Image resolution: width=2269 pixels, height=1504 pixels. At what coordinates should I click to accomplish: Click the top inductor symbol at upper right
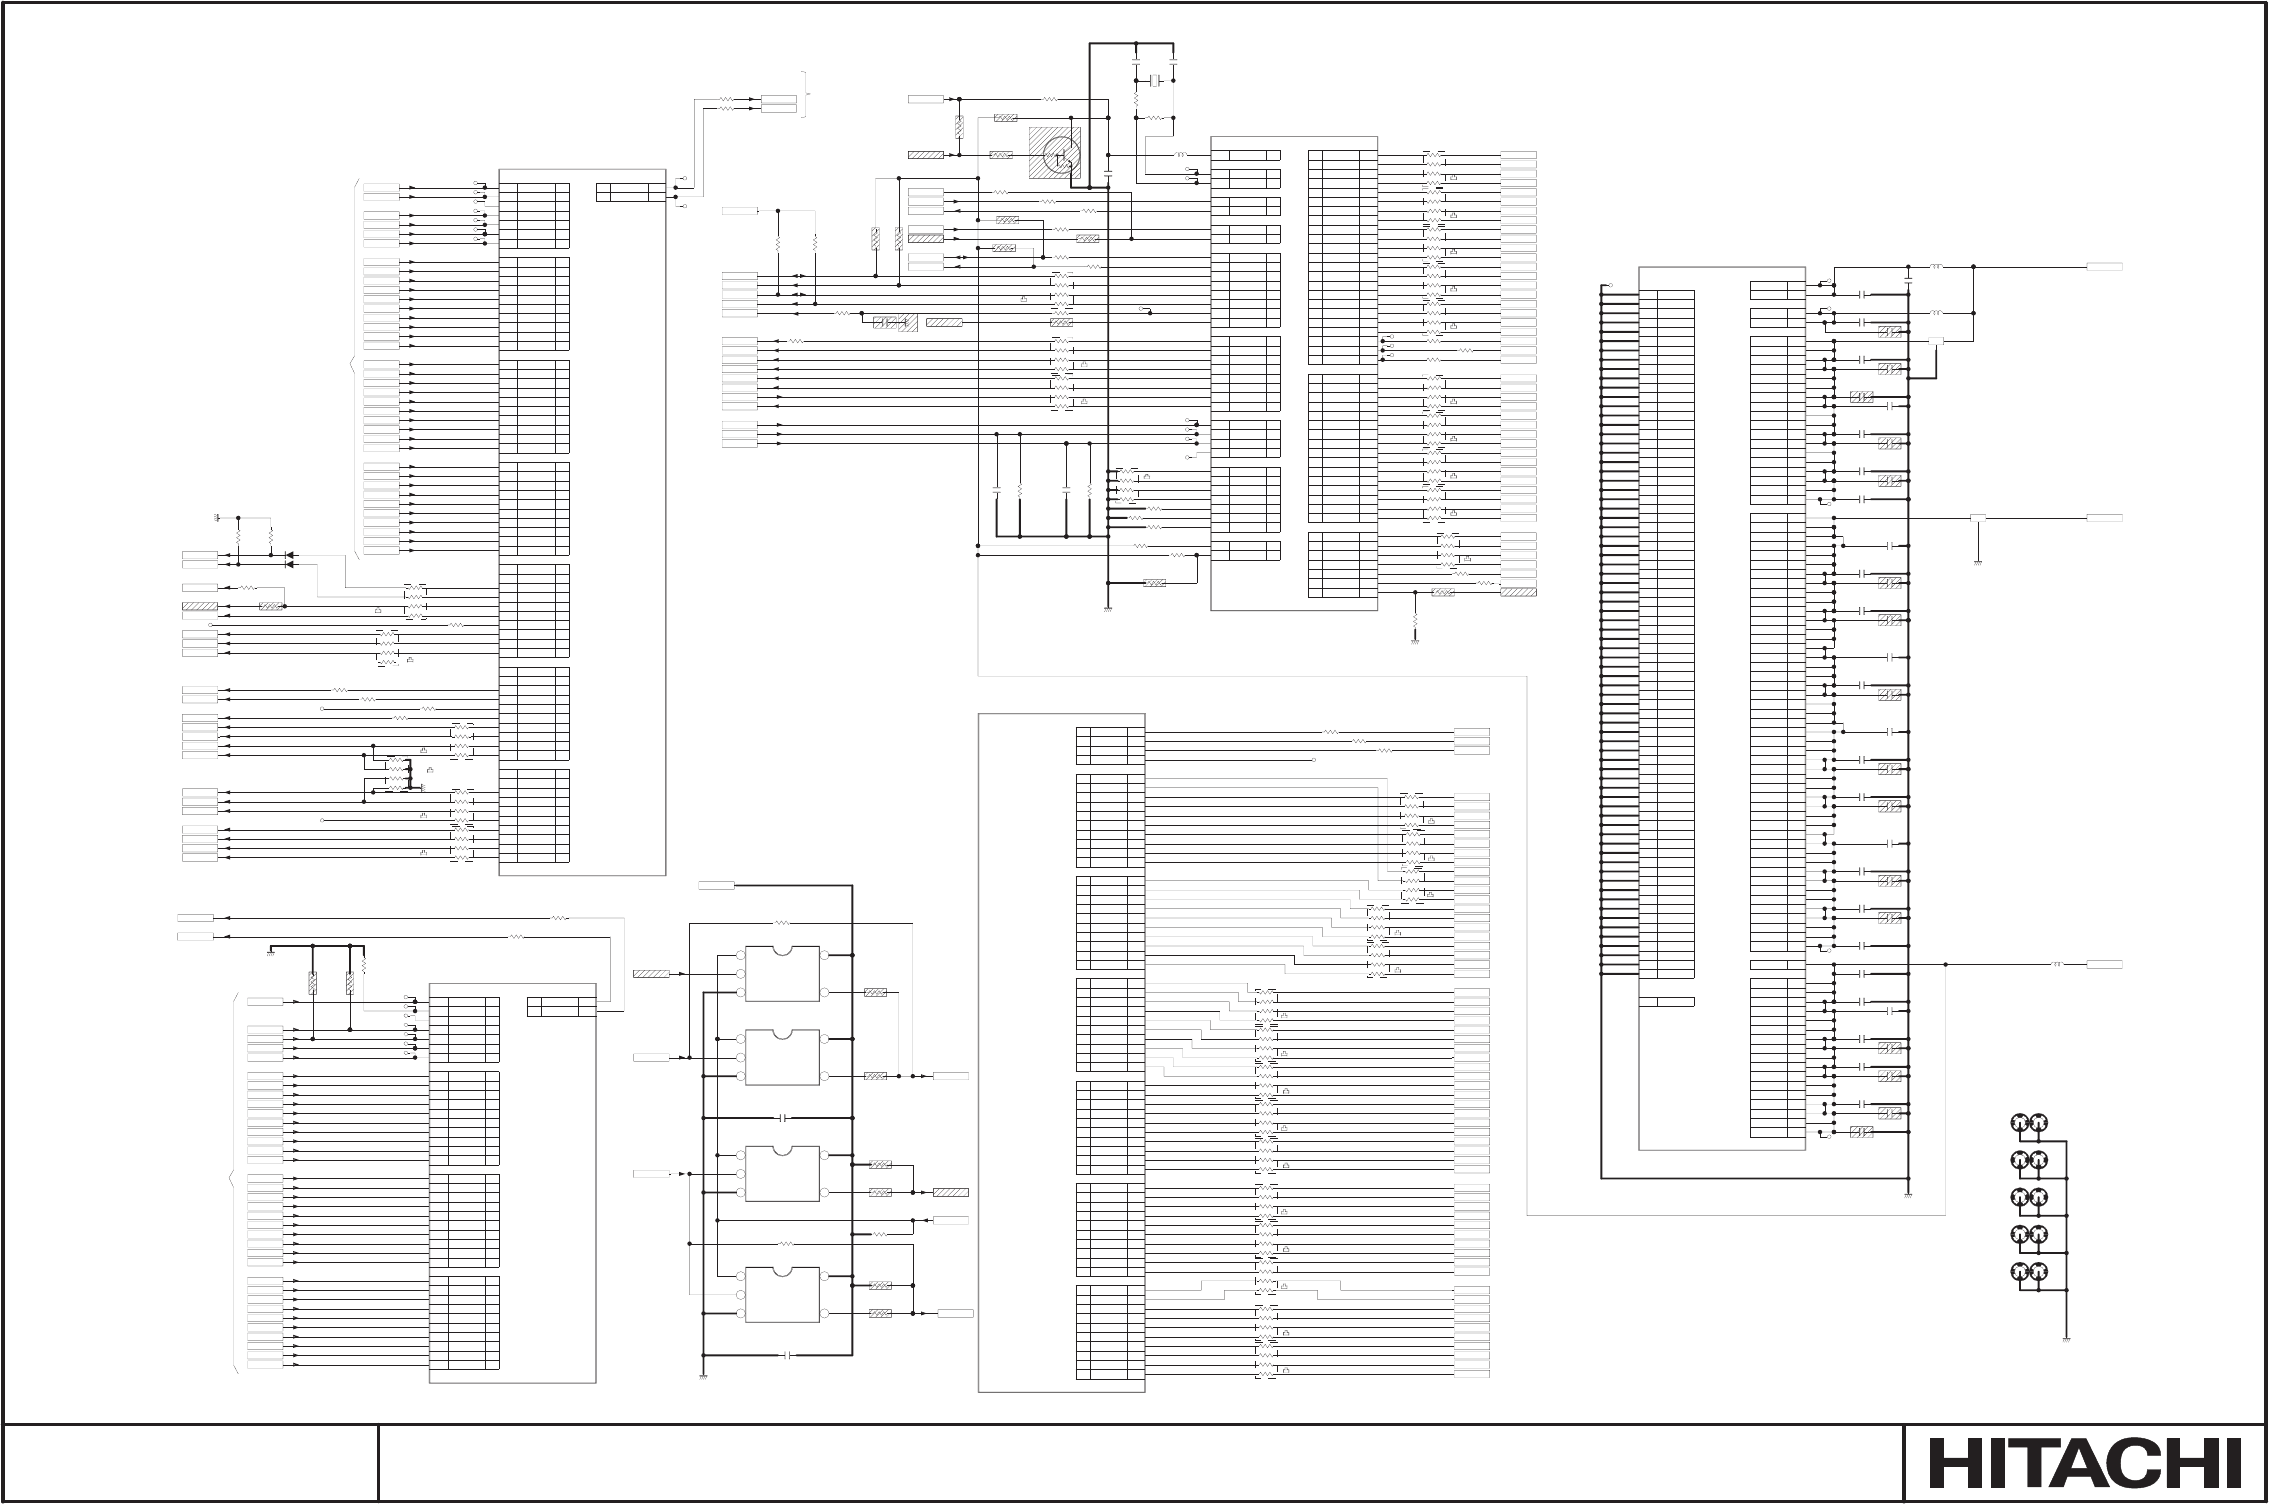(x=1936, y=267)
